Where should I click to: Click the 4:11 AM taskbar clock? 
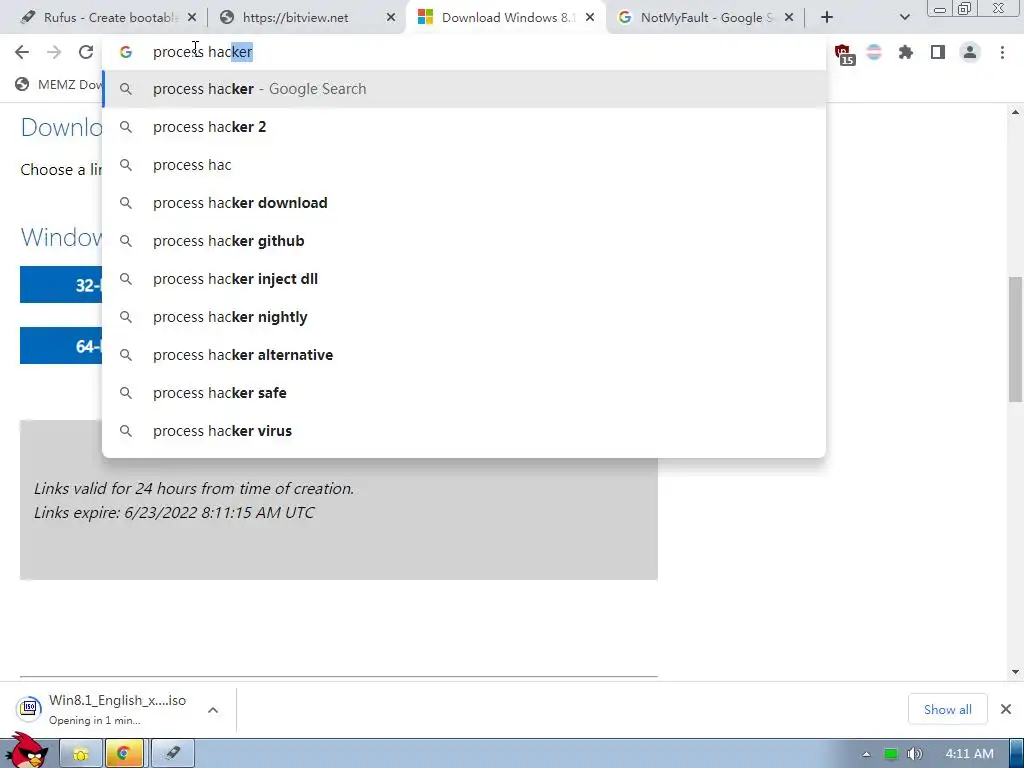point(969,754)
